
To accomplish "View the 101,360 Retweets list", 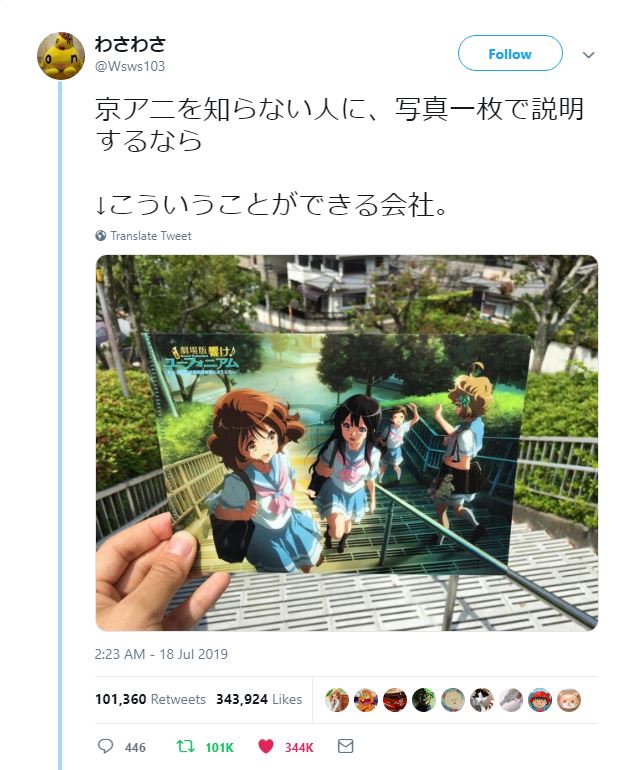I will (x=150, y=699).
